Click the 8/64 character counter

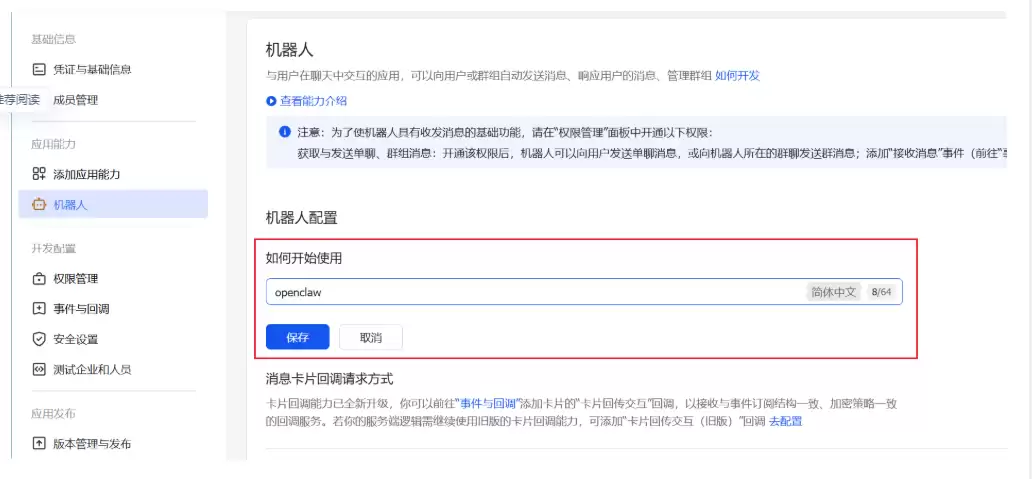881,292
